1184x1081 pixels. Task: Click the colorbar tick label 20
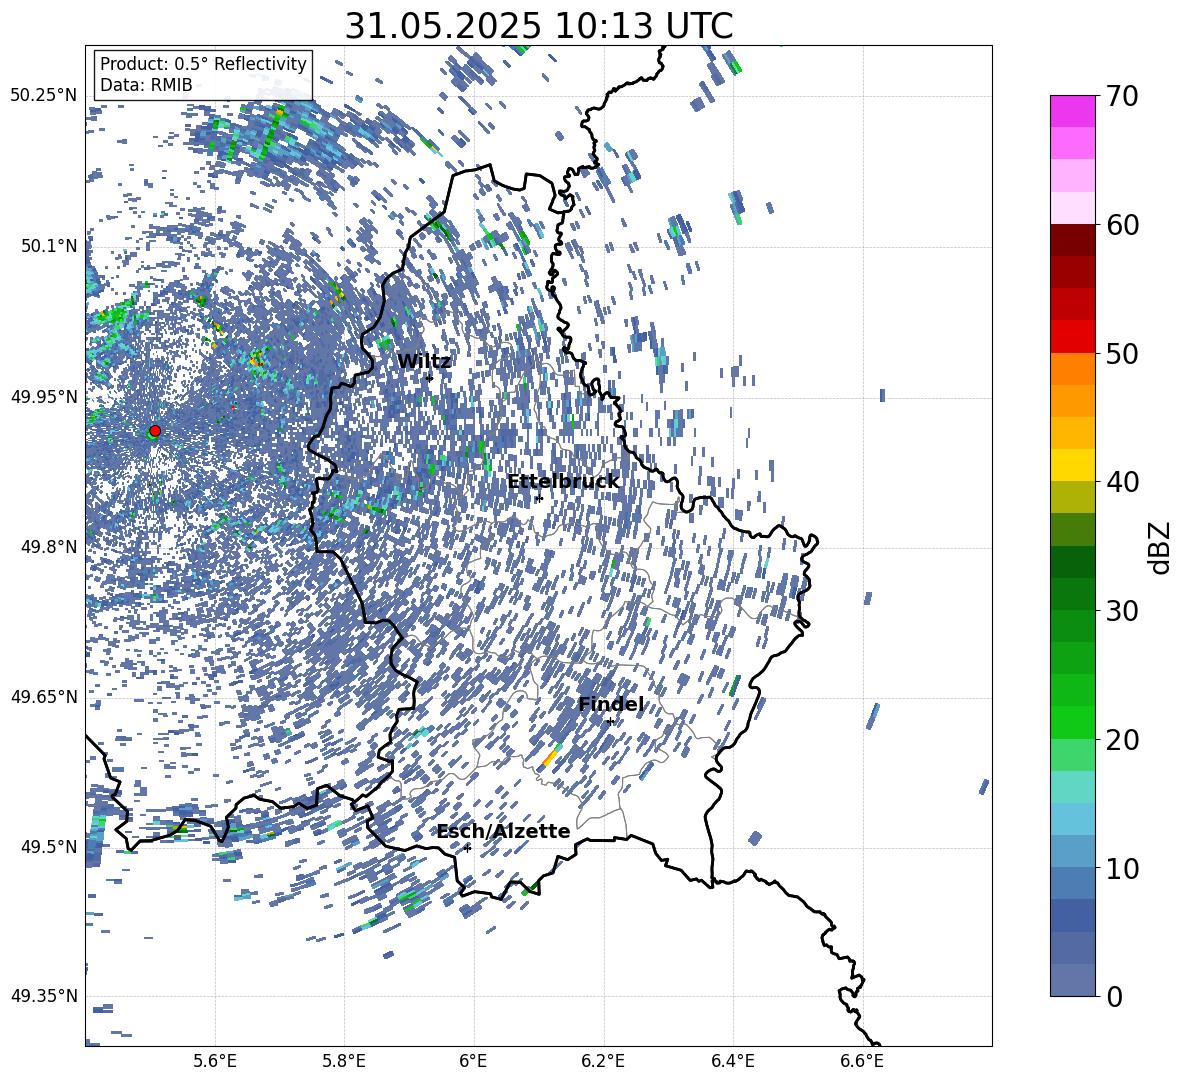(x=1123, y=739)
